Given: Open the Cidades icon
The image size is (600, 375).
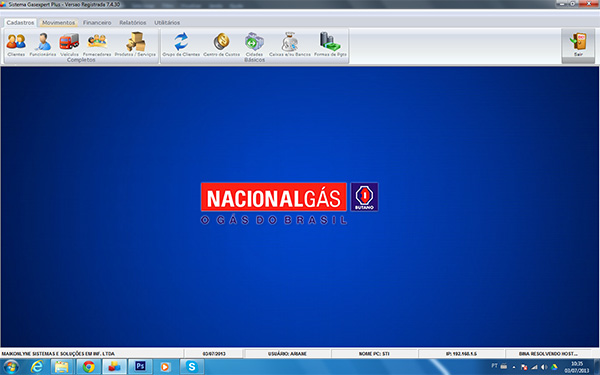Looking at the screenshot, I should (254, 44).
